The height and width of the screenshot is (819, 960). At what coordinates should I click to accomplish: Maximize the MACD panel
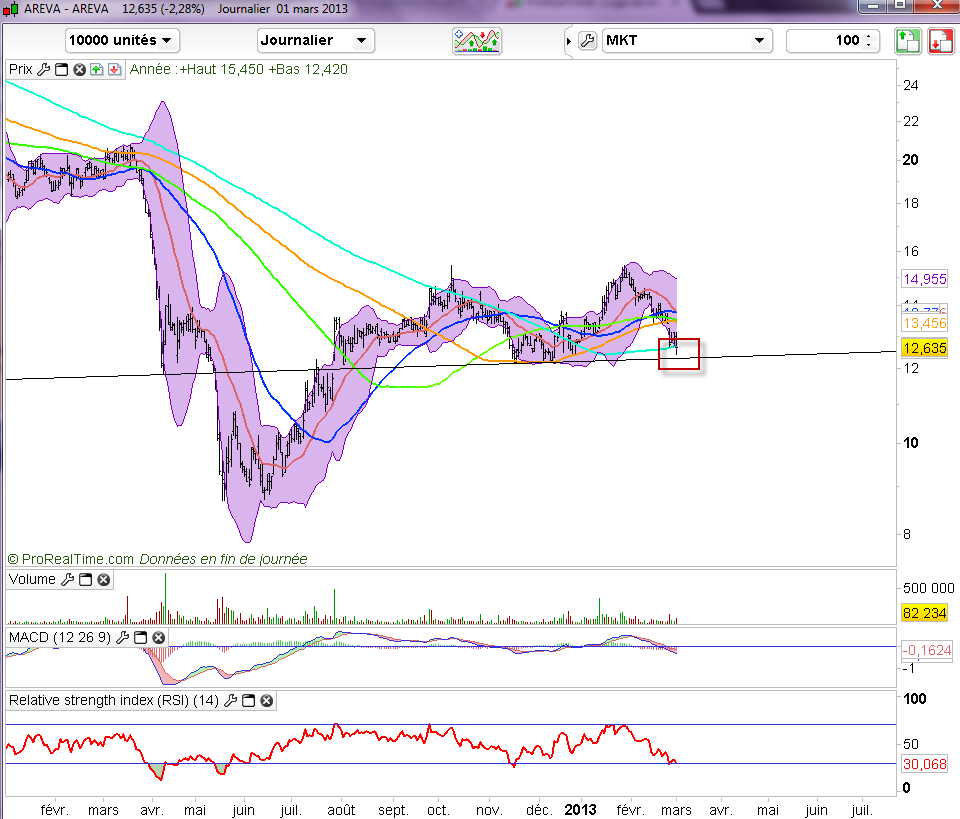coord(139,637)
